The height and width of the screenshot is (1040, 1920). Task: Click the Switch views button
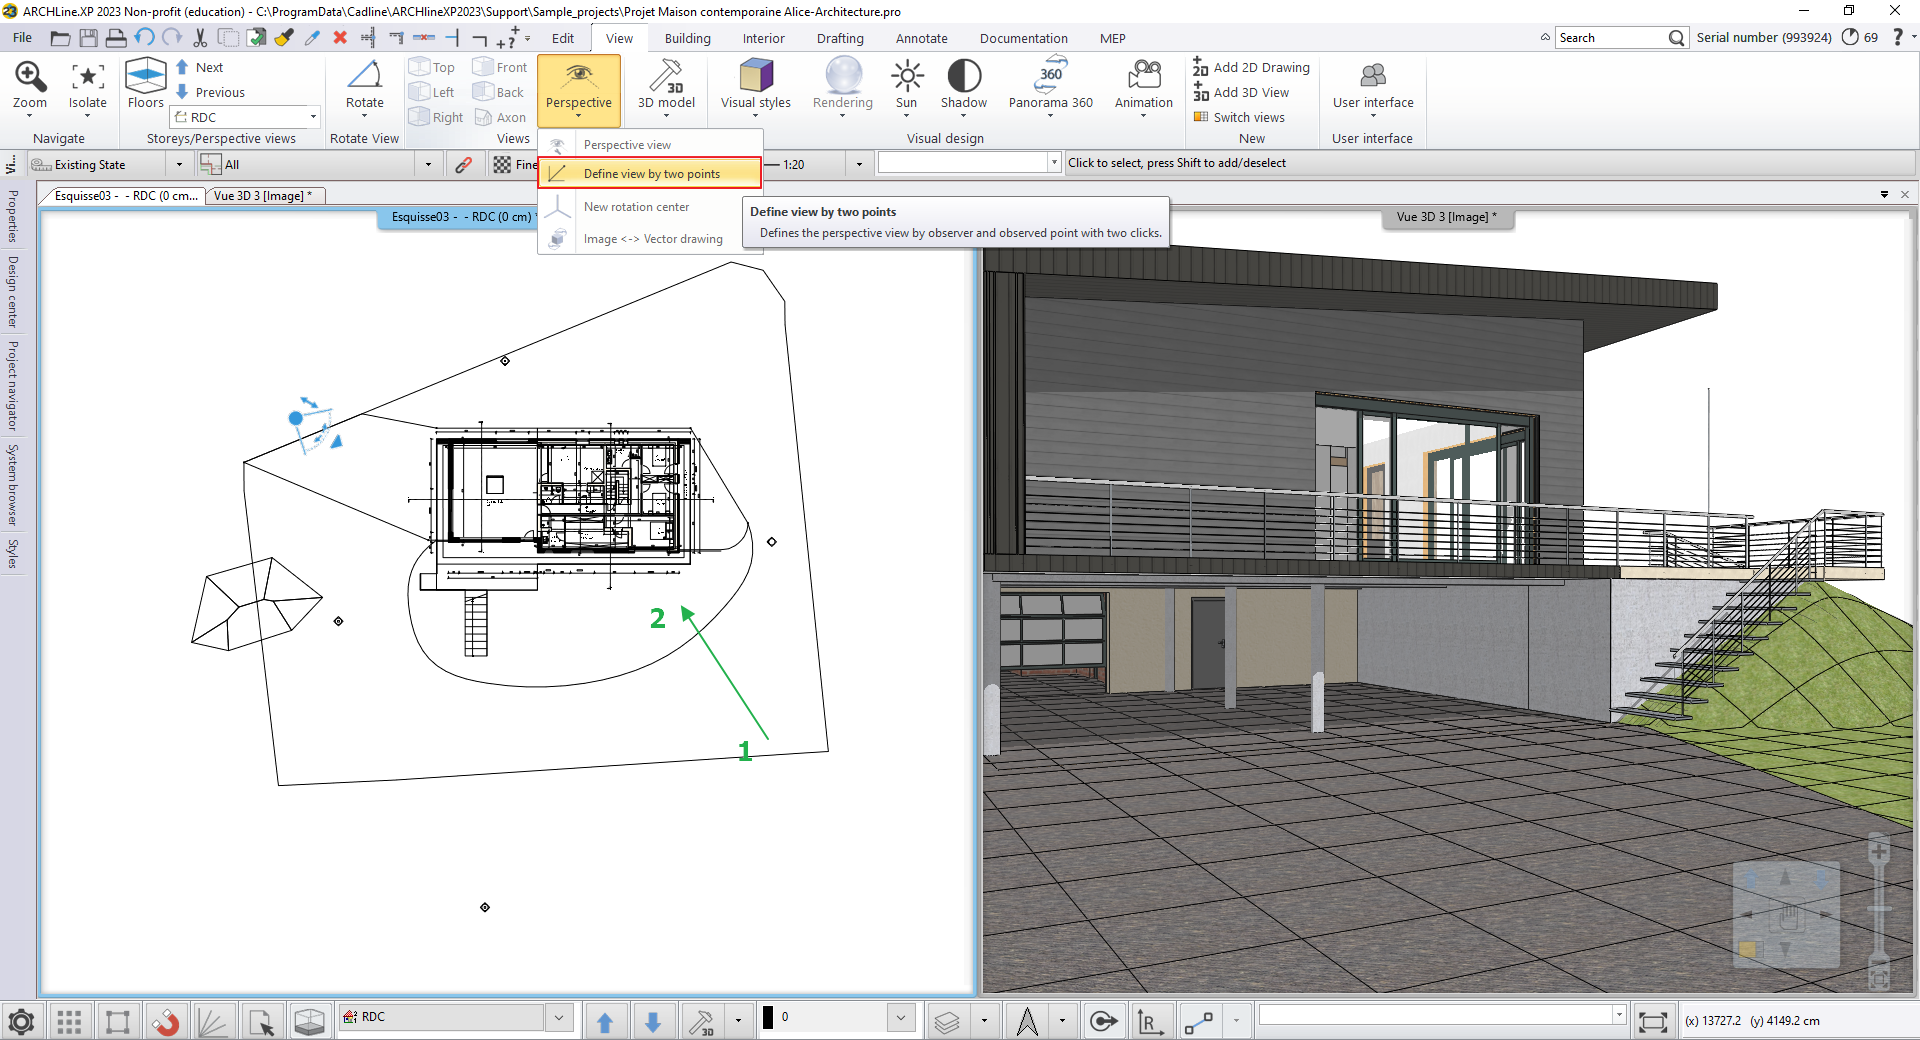tap(1248, 117)
